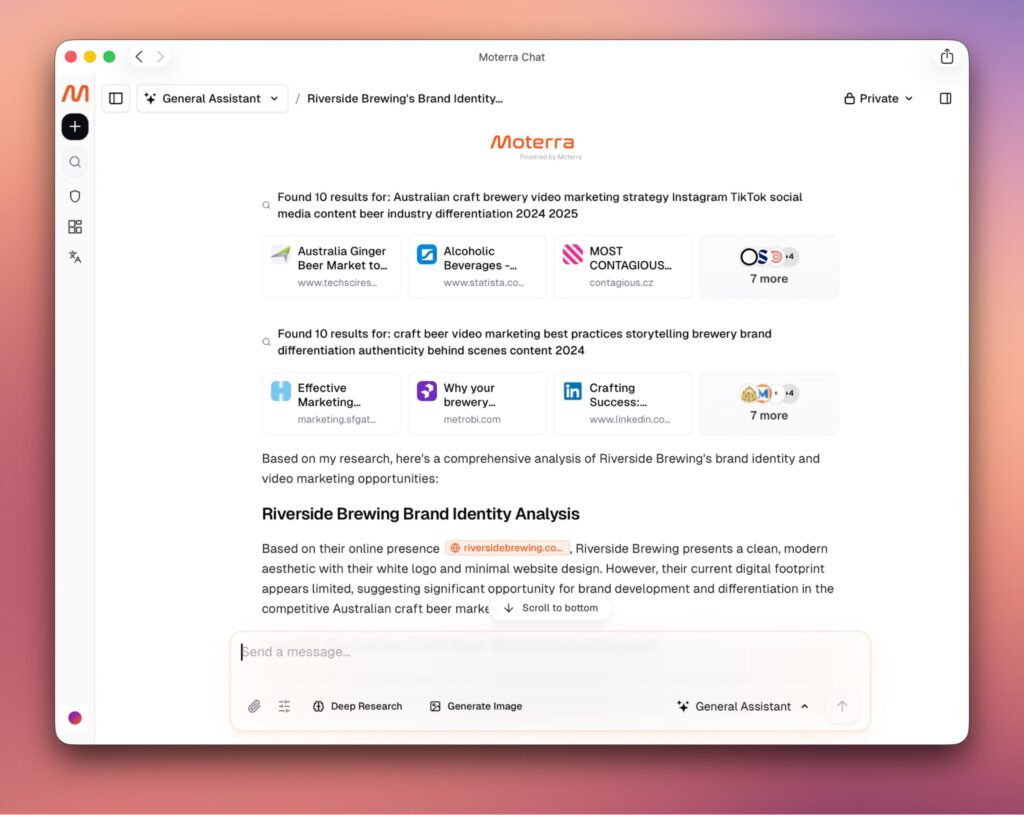
Task: Click the shield icon in sidebar
Action: (x=75, y=197)
